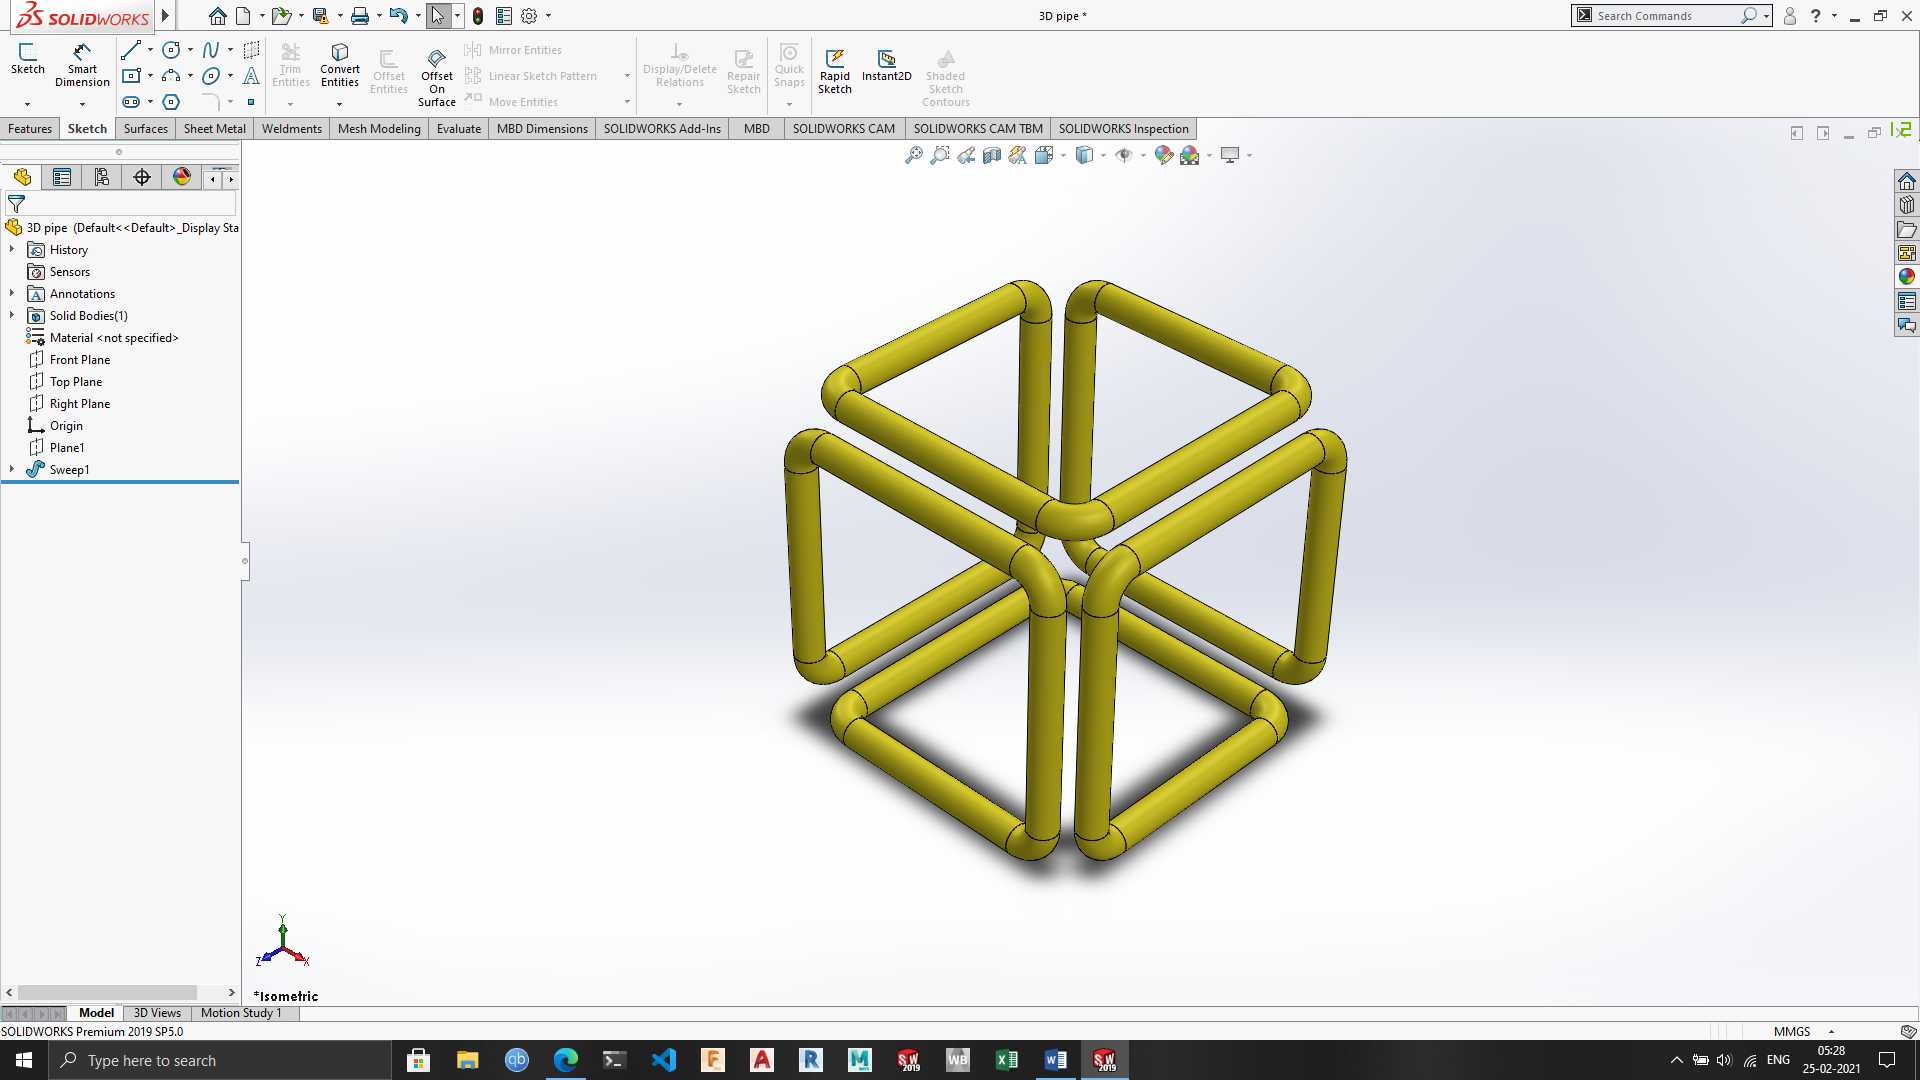Select Top Plane in feature tree
Image resolution: width=1920 pixels, height=1080 pixels.
point(76,382)
